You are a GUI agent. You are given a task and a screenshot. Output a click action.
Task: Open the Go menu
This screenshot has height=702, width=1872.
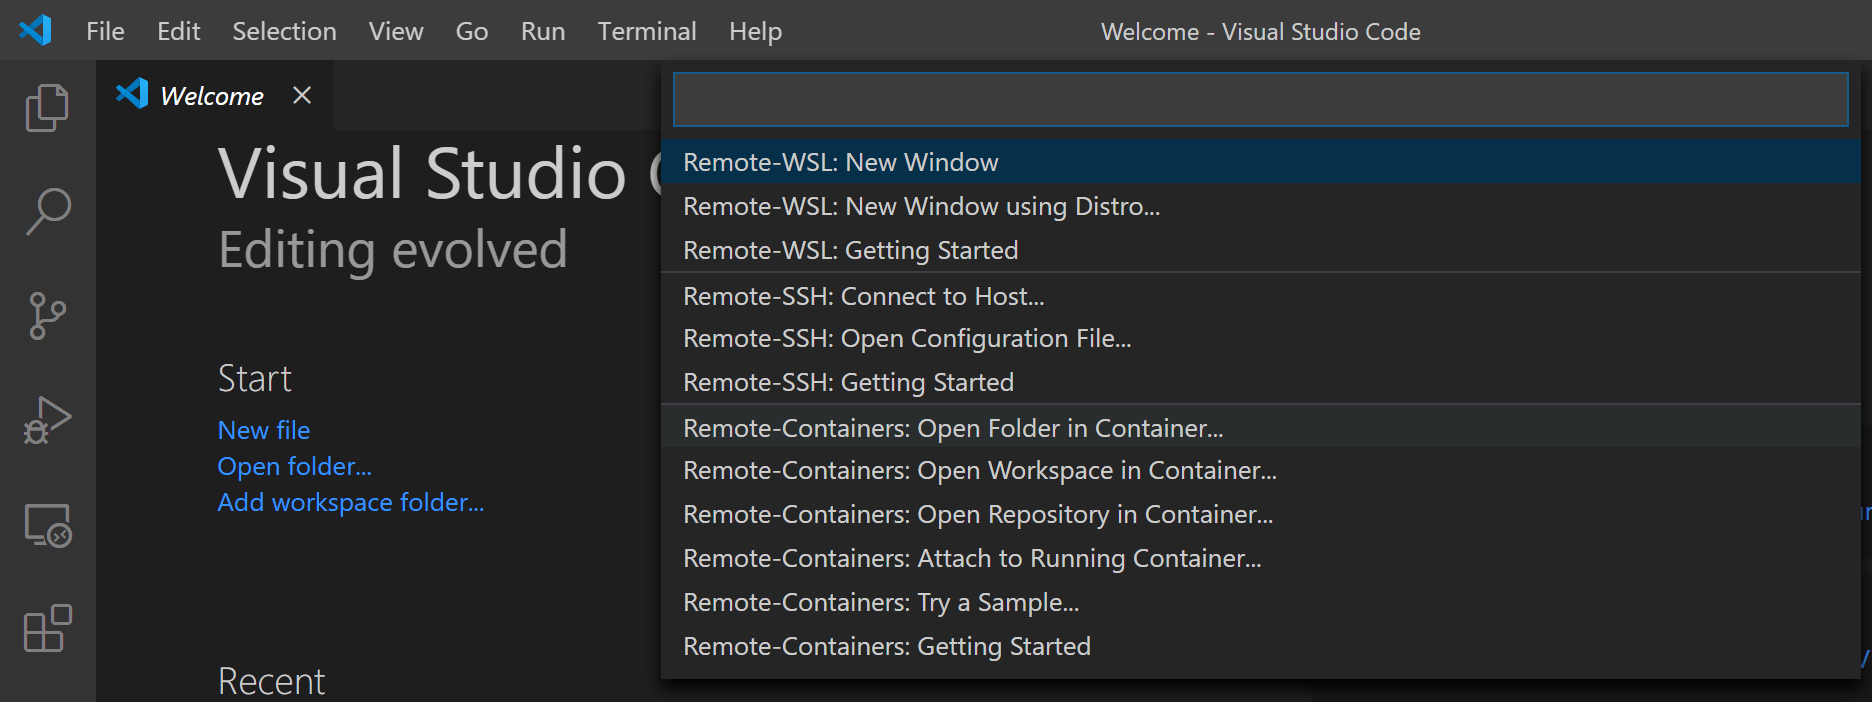click(472, 31)
